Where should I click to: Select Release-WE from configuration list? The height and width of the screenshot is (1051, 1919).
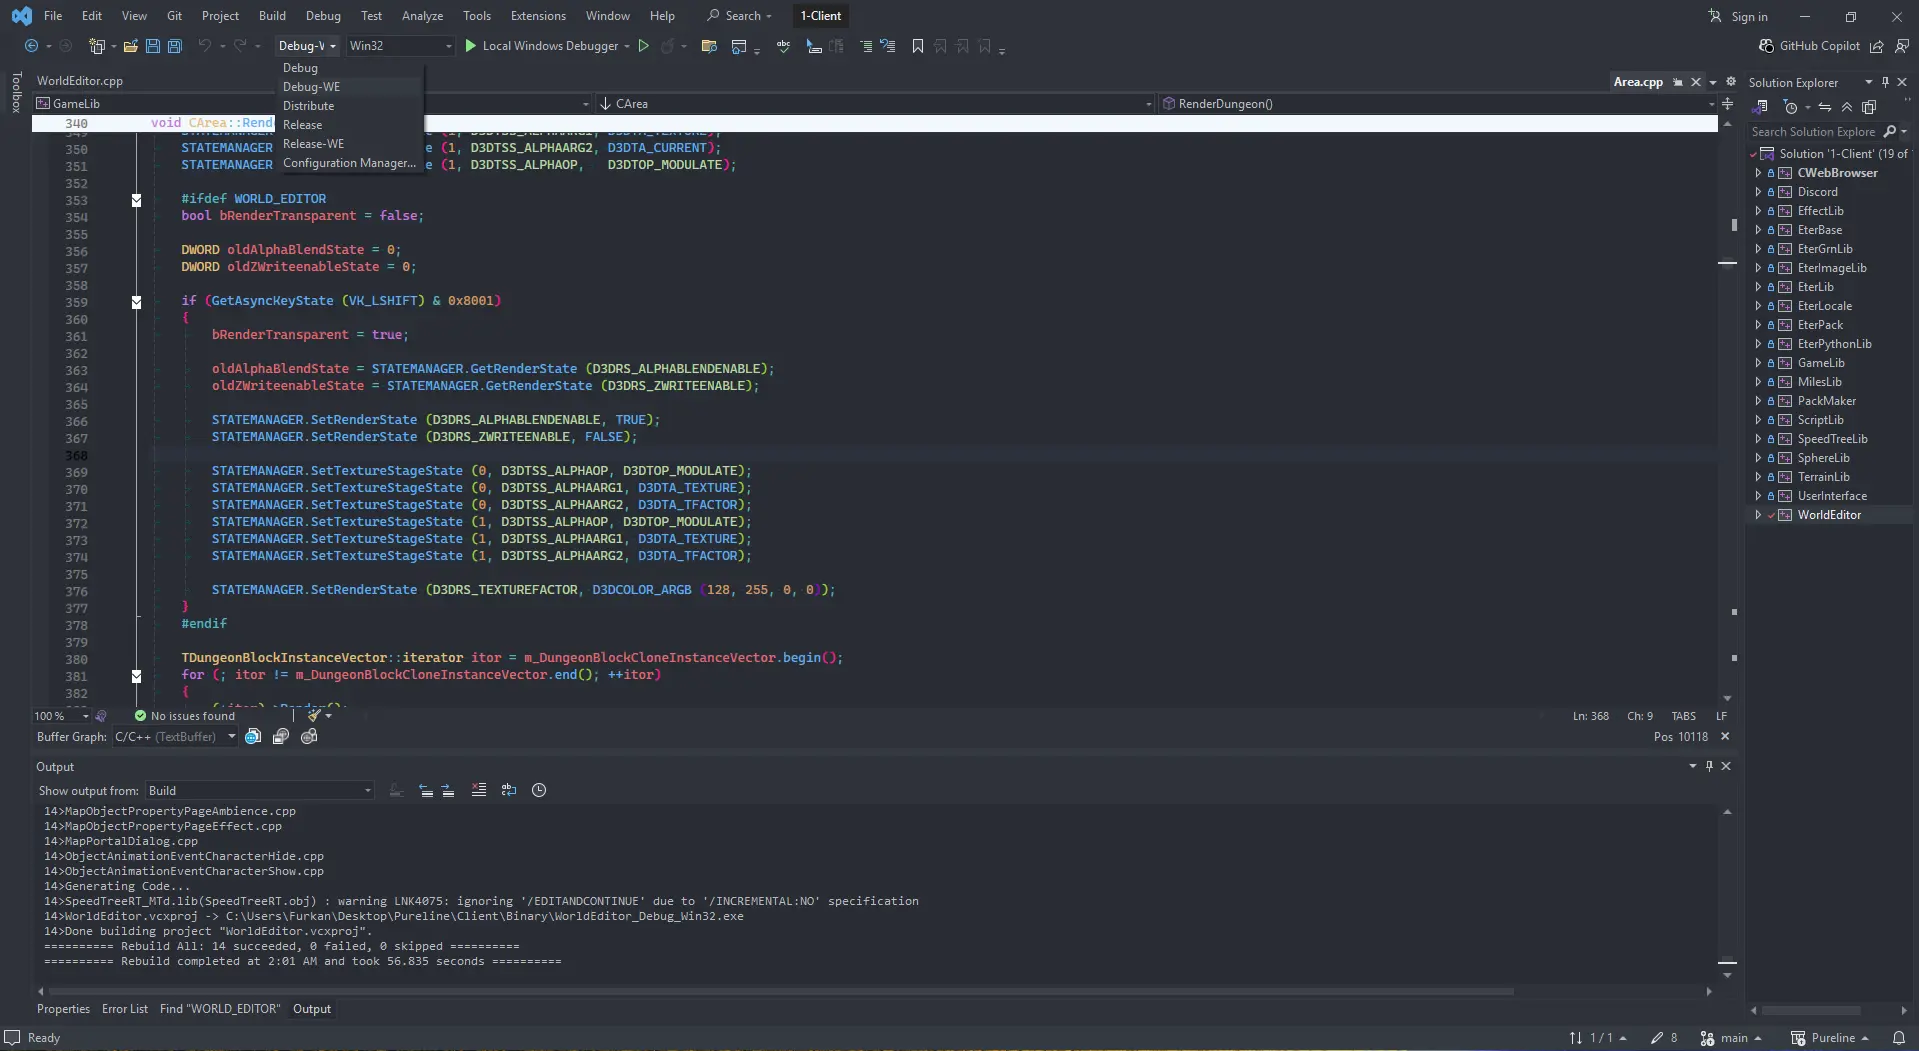point(313,144)
